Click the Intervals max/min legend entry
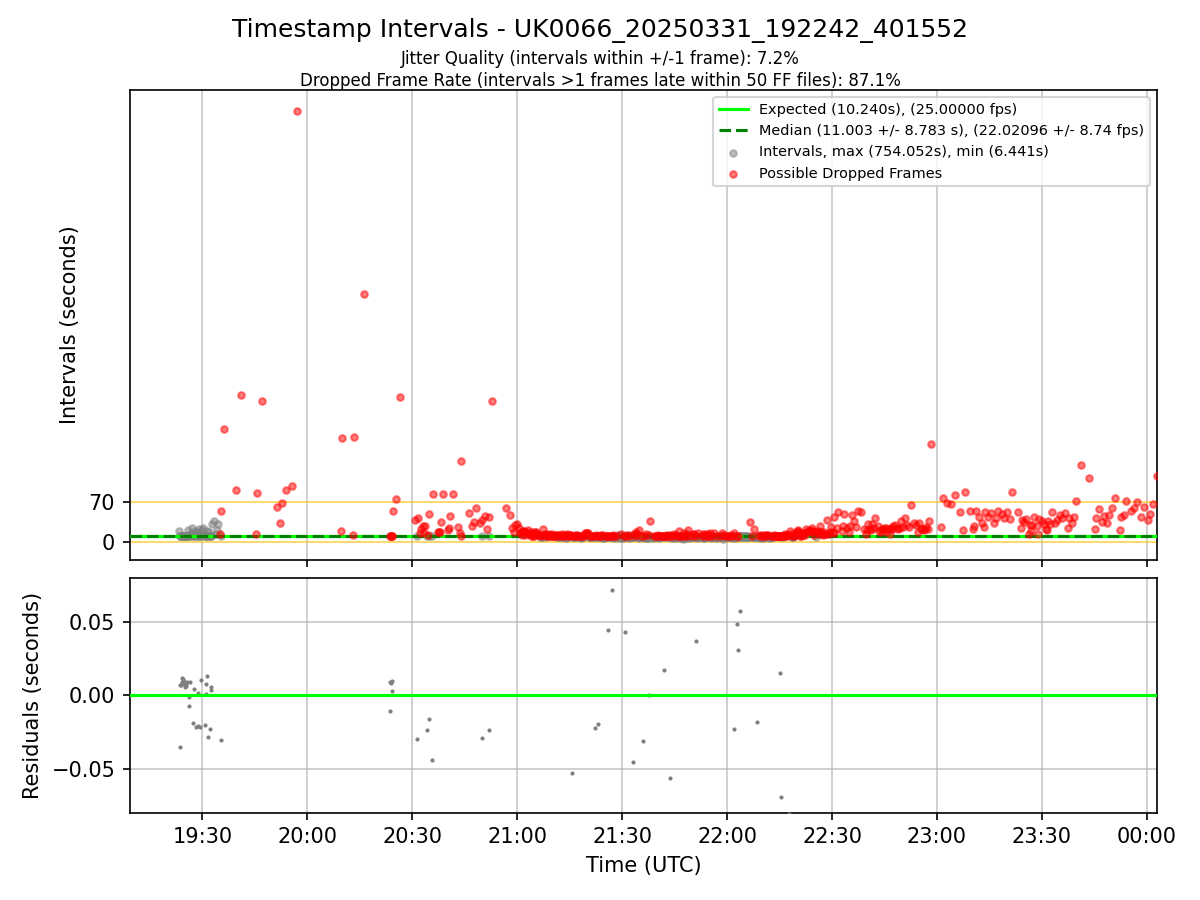The height and width of the screenshot is (900, 1200). click(x=904, y=151)
